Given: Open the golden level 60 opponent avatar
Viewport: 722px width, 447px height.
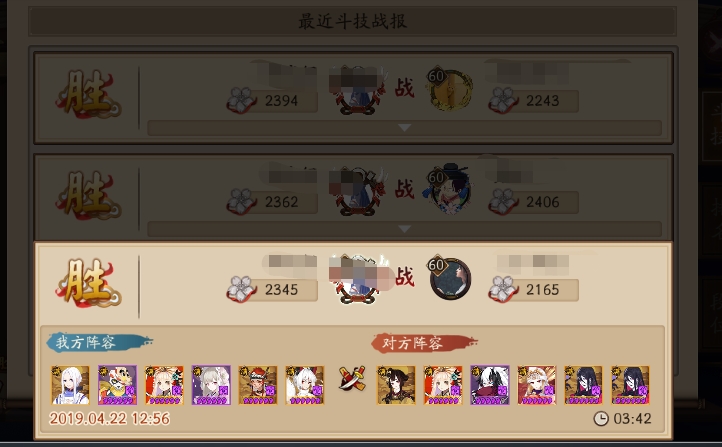Looking at the screenshot, I should point(449,90).
